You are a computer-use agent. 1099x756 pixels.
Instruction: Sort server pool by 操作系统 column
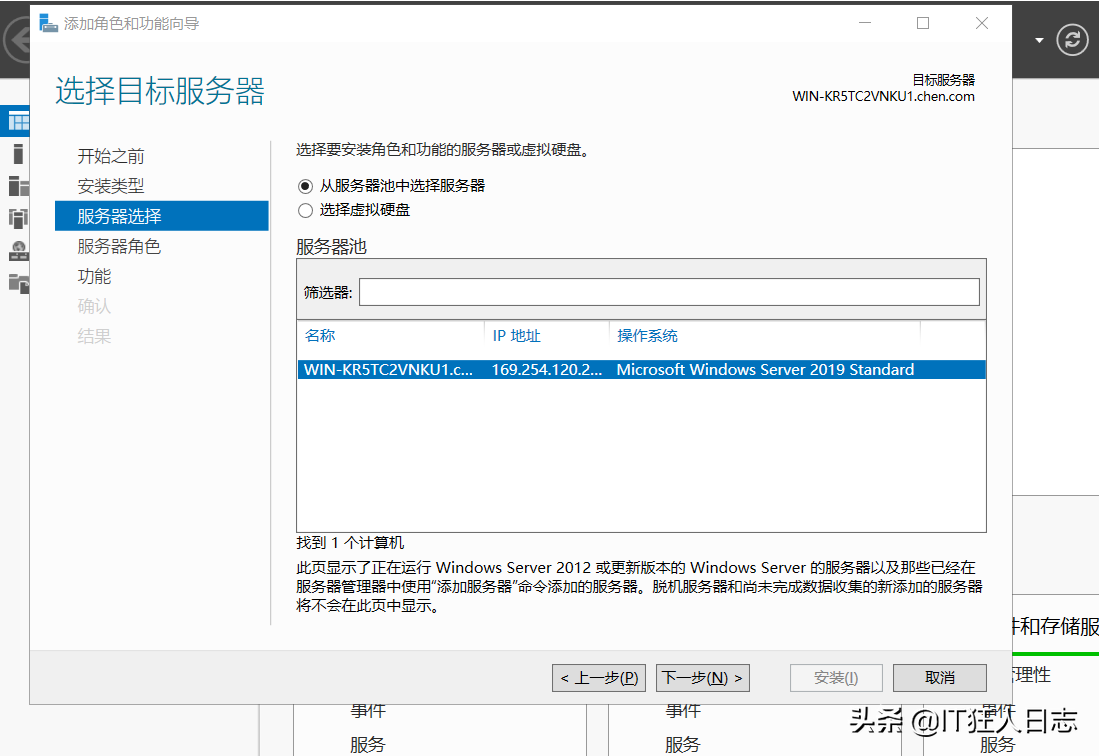click(x=647, y=336)
